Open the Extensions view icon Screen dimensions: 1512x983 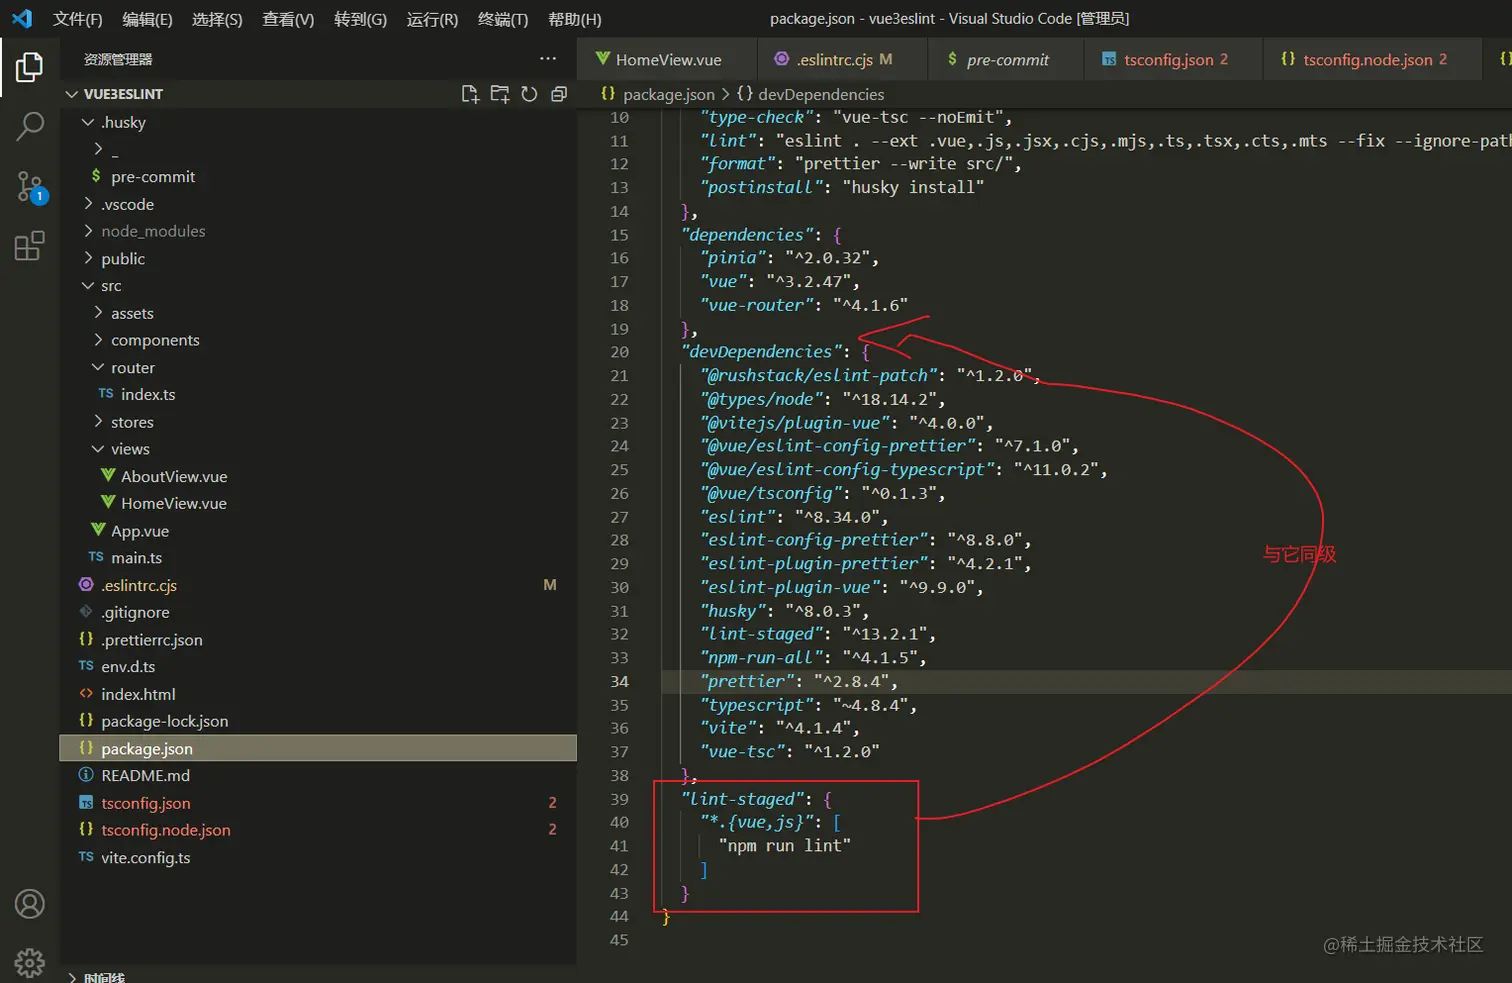[x=29, y=246]
